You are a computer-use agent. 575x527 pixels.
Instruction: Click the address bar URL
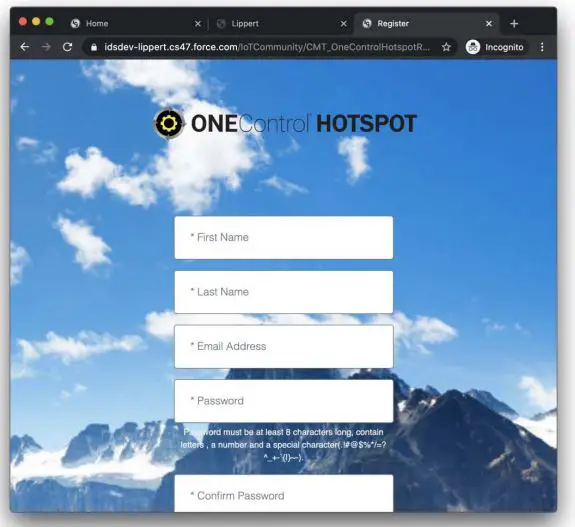(267, 47)
